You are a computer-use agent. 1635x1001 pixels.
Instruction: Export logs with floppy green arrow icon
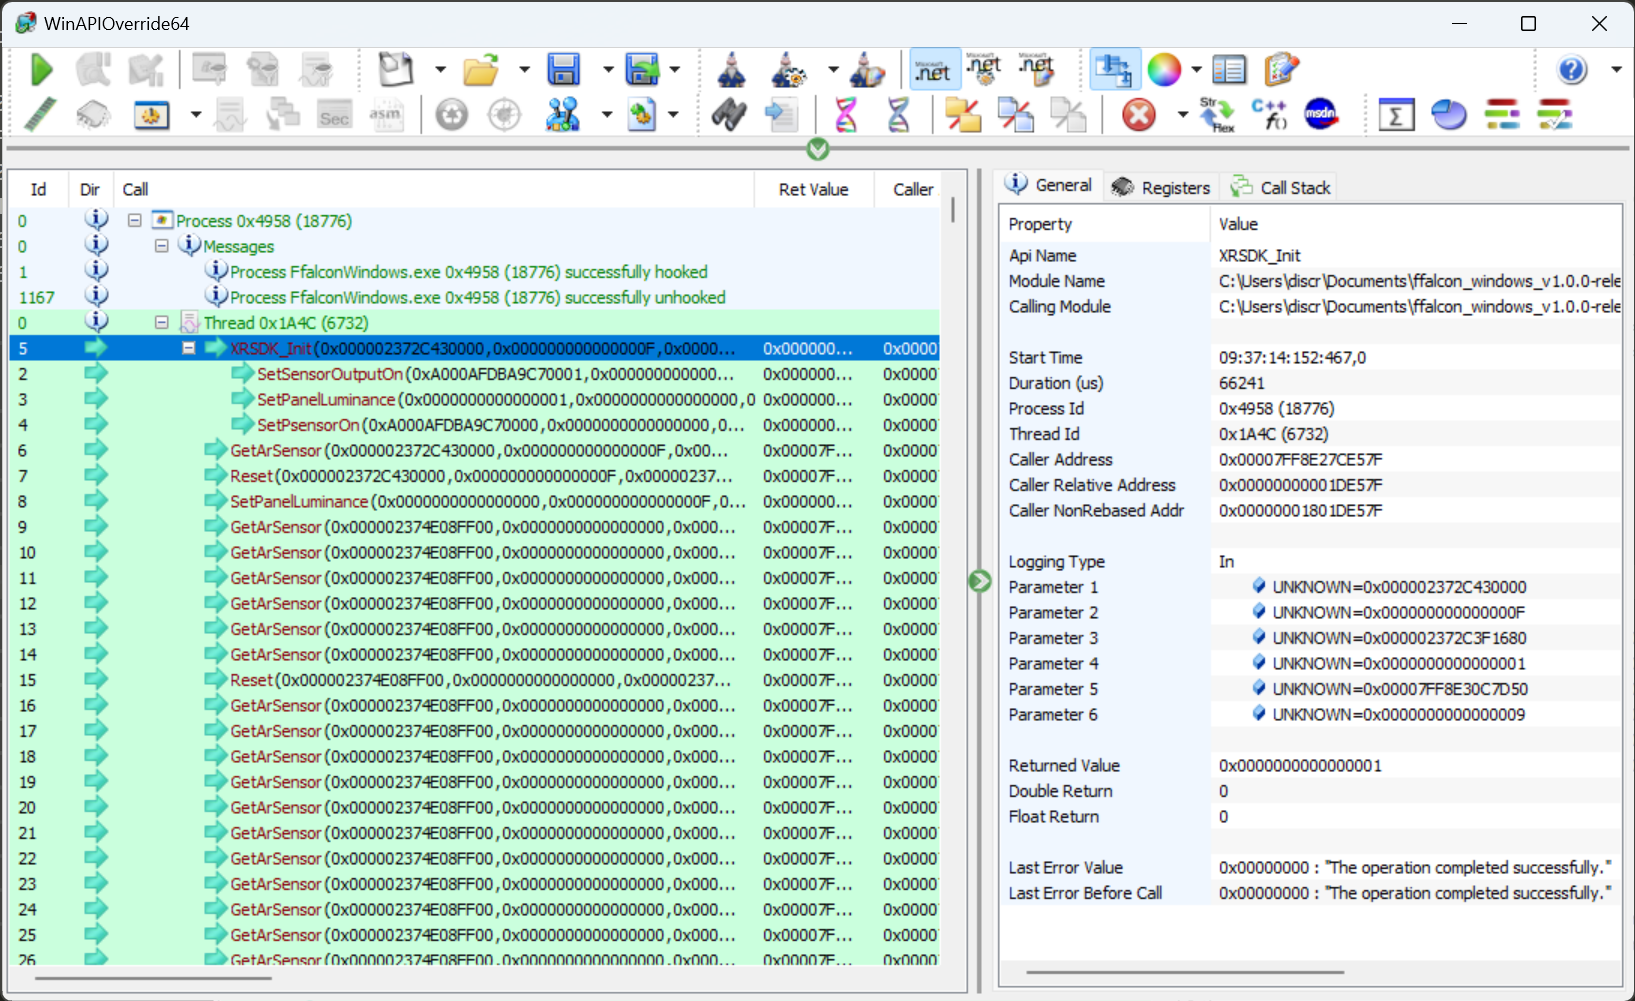click(x=643, y=70)
